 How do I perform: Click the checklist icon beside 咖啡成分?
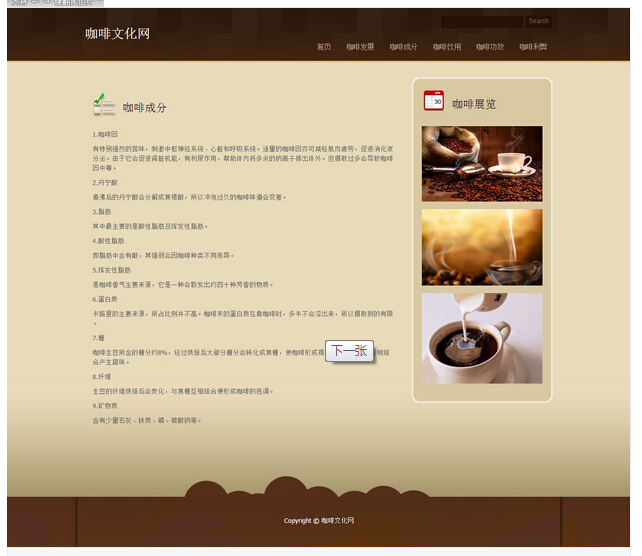104,104
